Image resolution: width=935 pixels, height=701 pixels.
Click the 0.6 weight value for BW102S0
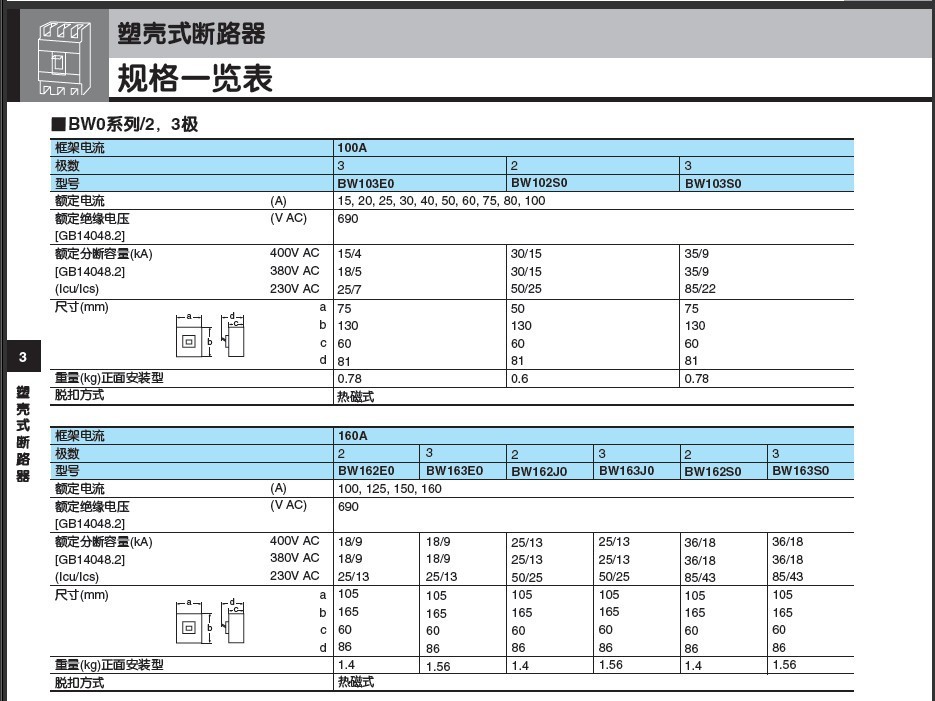click(519, 379)
